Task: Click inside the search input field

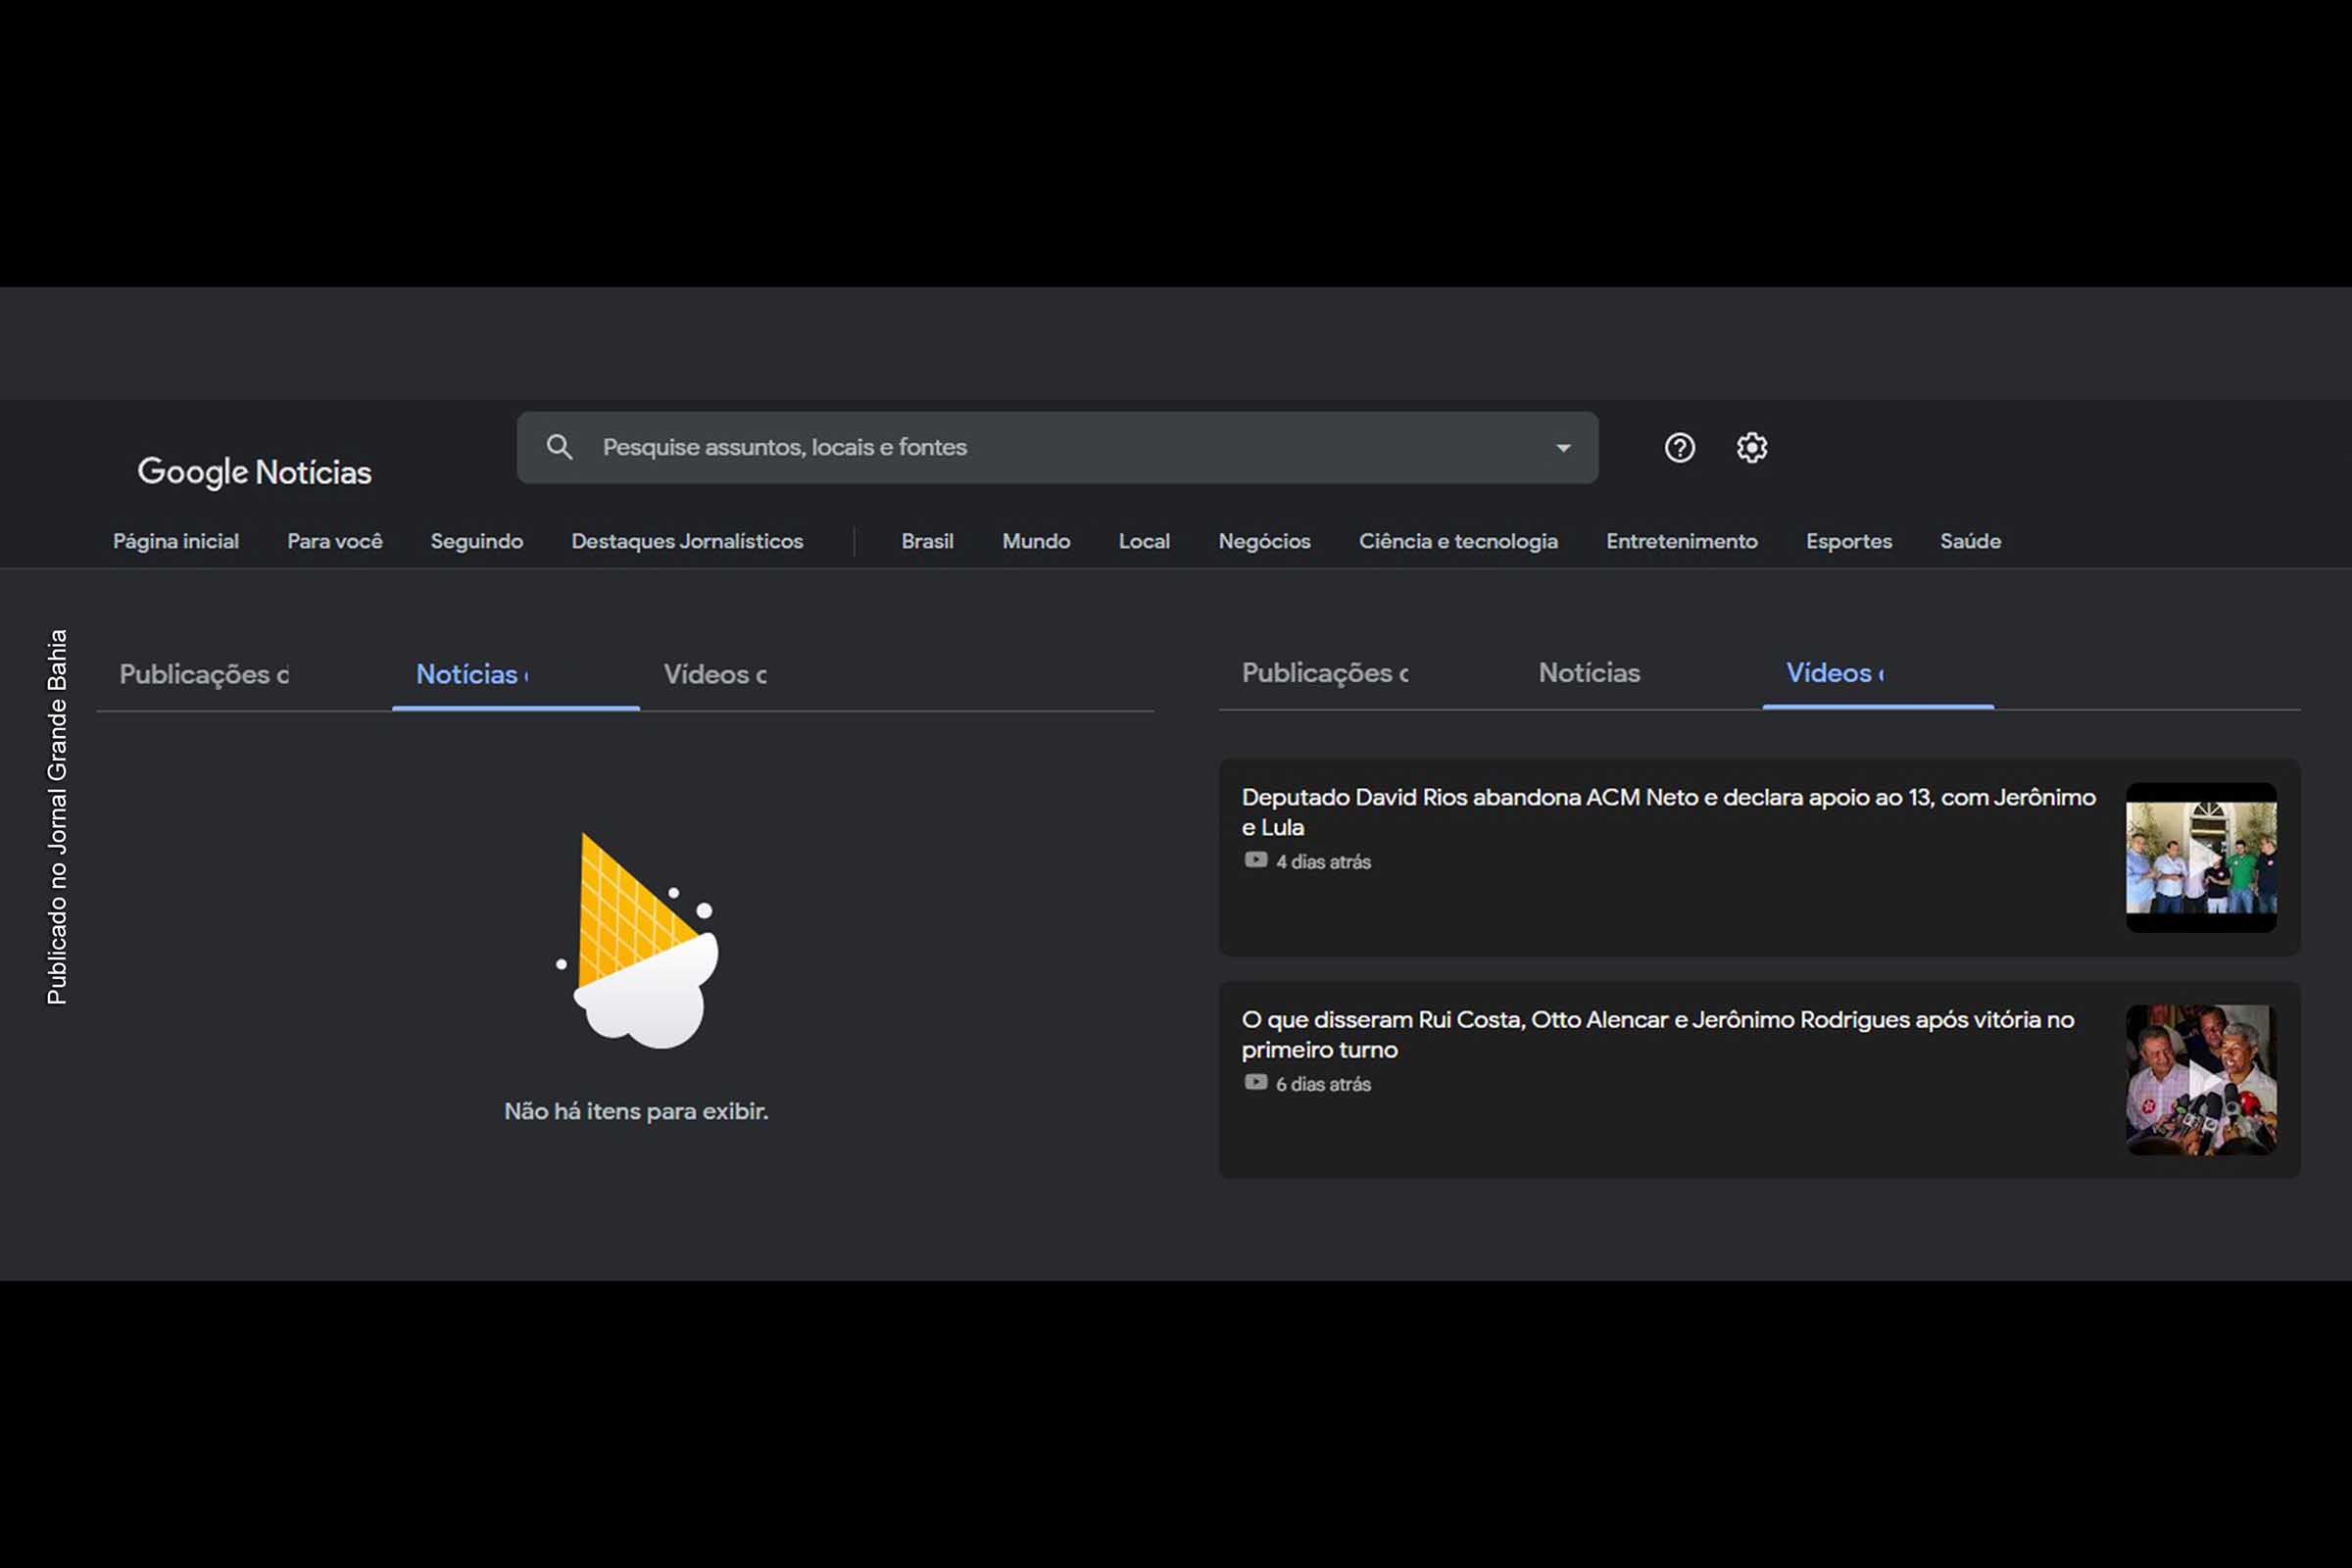Action: click(1000, 447)
